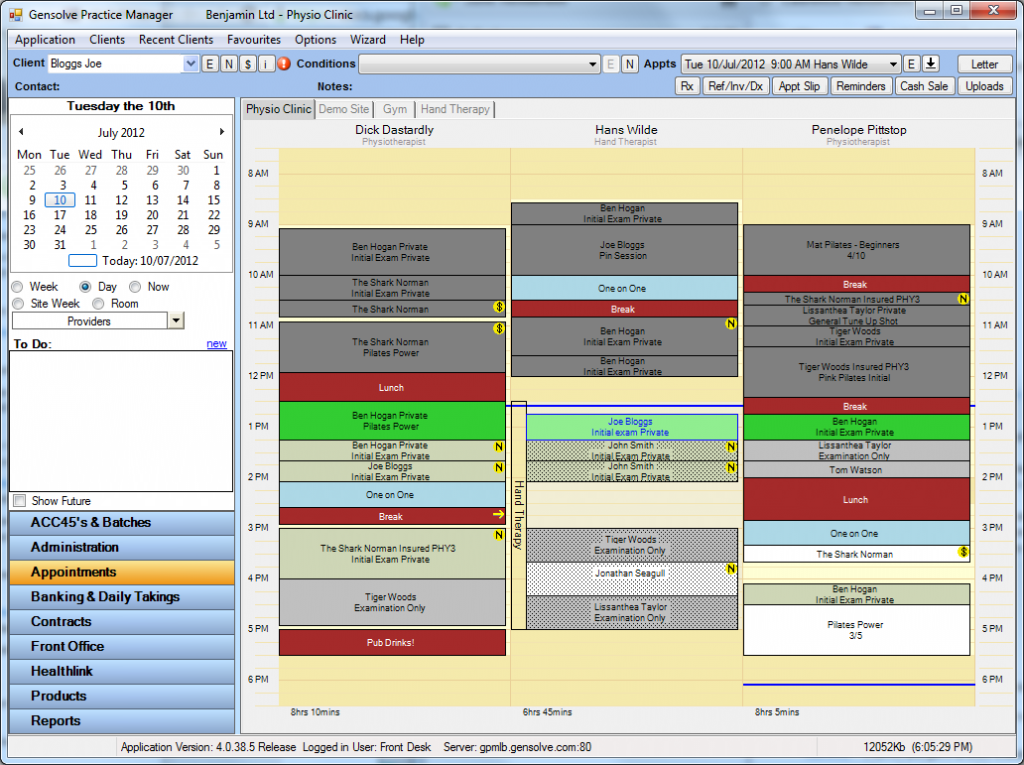Go to June using the calendar's left arrow
Viewport: 1024px width, 765px height.
[20, 132]
